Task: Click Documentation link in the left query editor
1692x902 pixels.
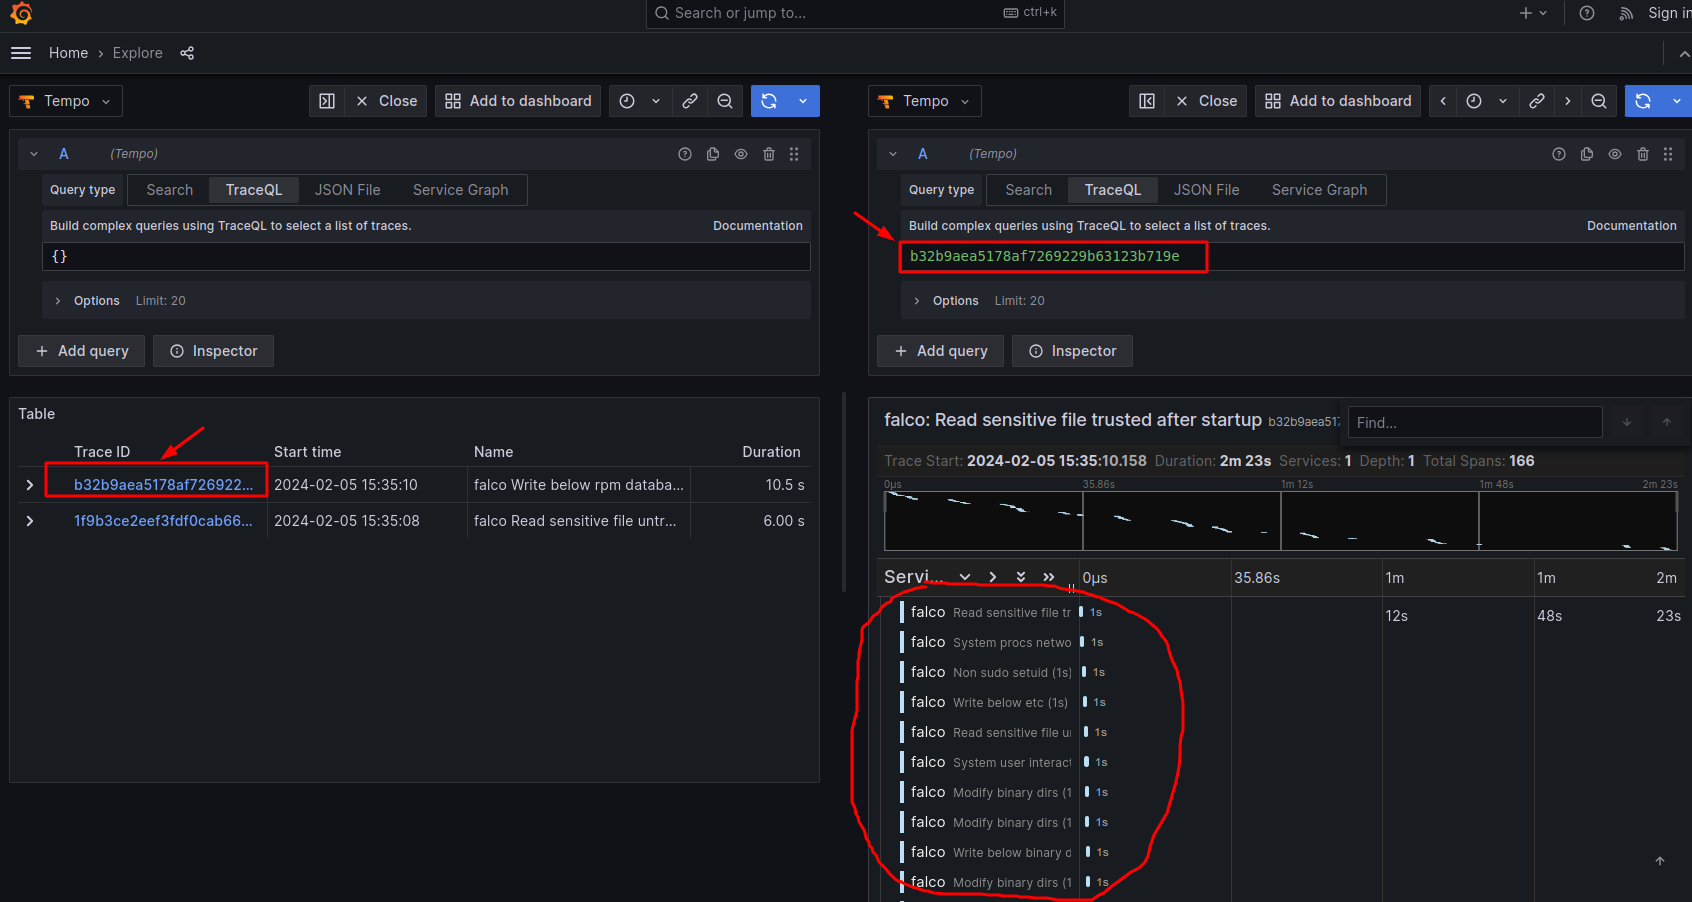Action: (x=758, y=226)
